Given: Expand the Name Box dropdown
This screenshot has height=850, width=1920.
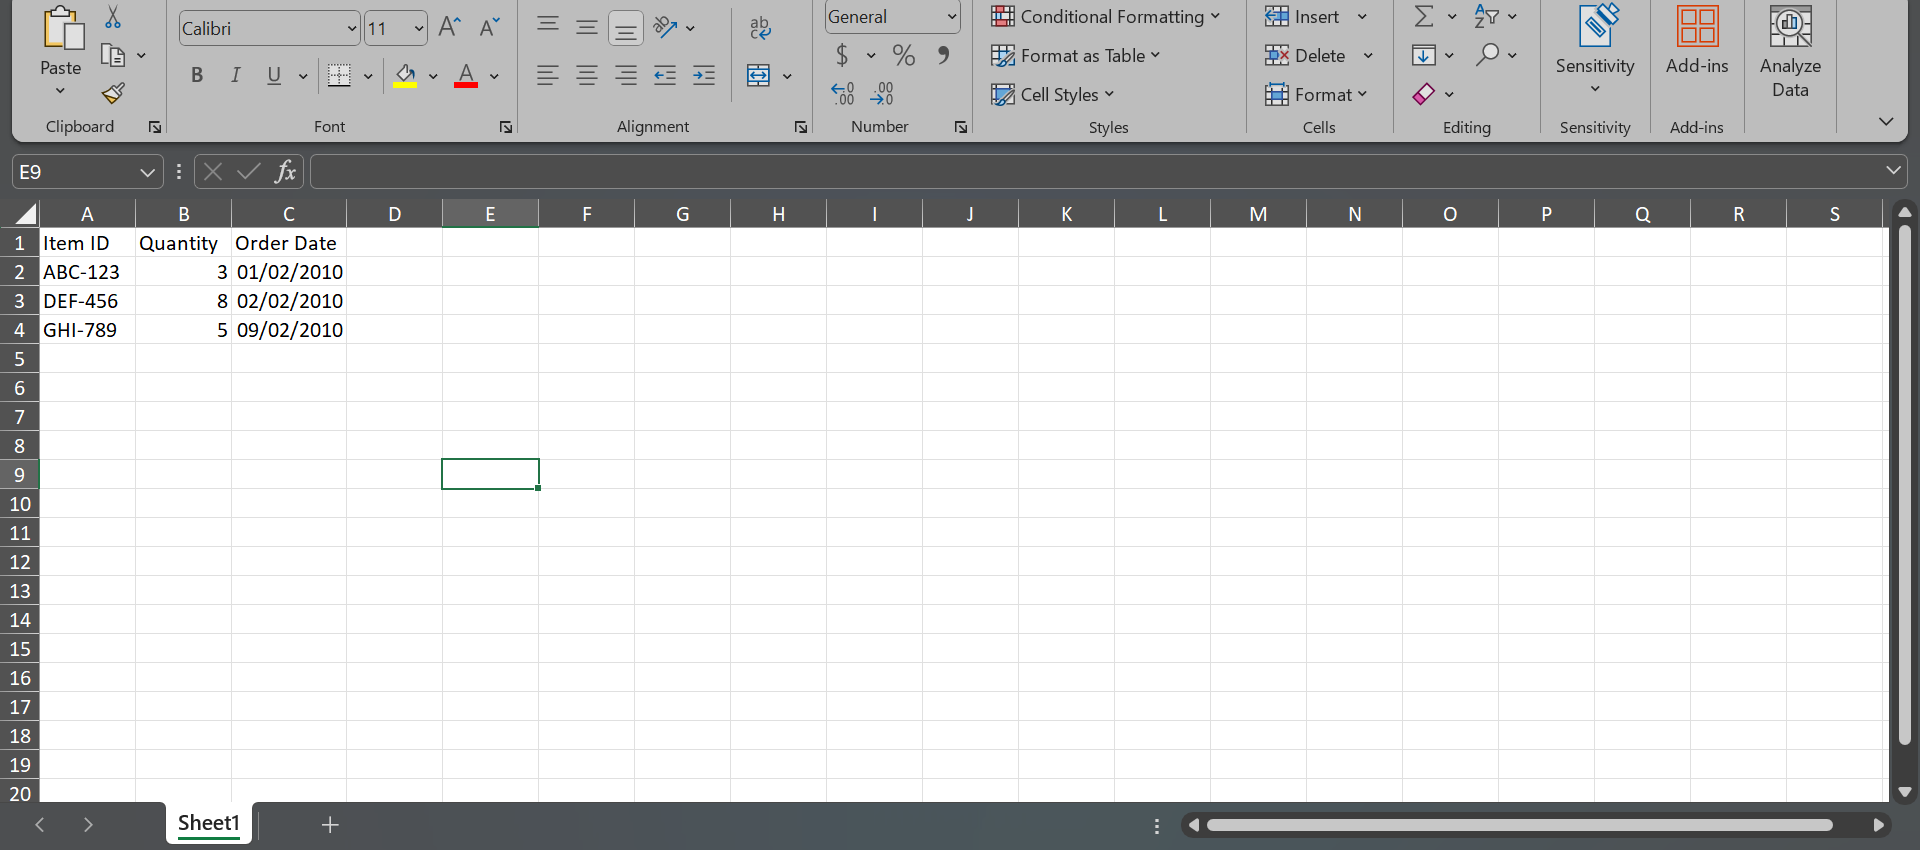Looking at the screenshot, I should 147,172.
